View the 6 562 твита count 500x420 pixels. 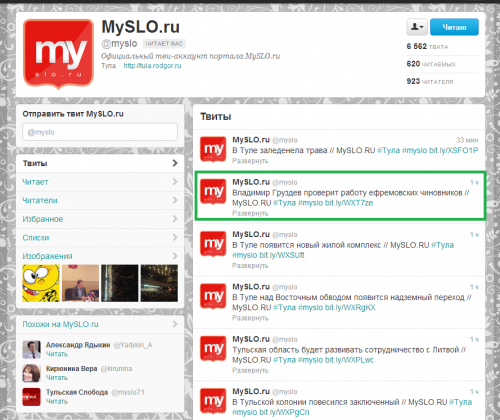(427, 46)
